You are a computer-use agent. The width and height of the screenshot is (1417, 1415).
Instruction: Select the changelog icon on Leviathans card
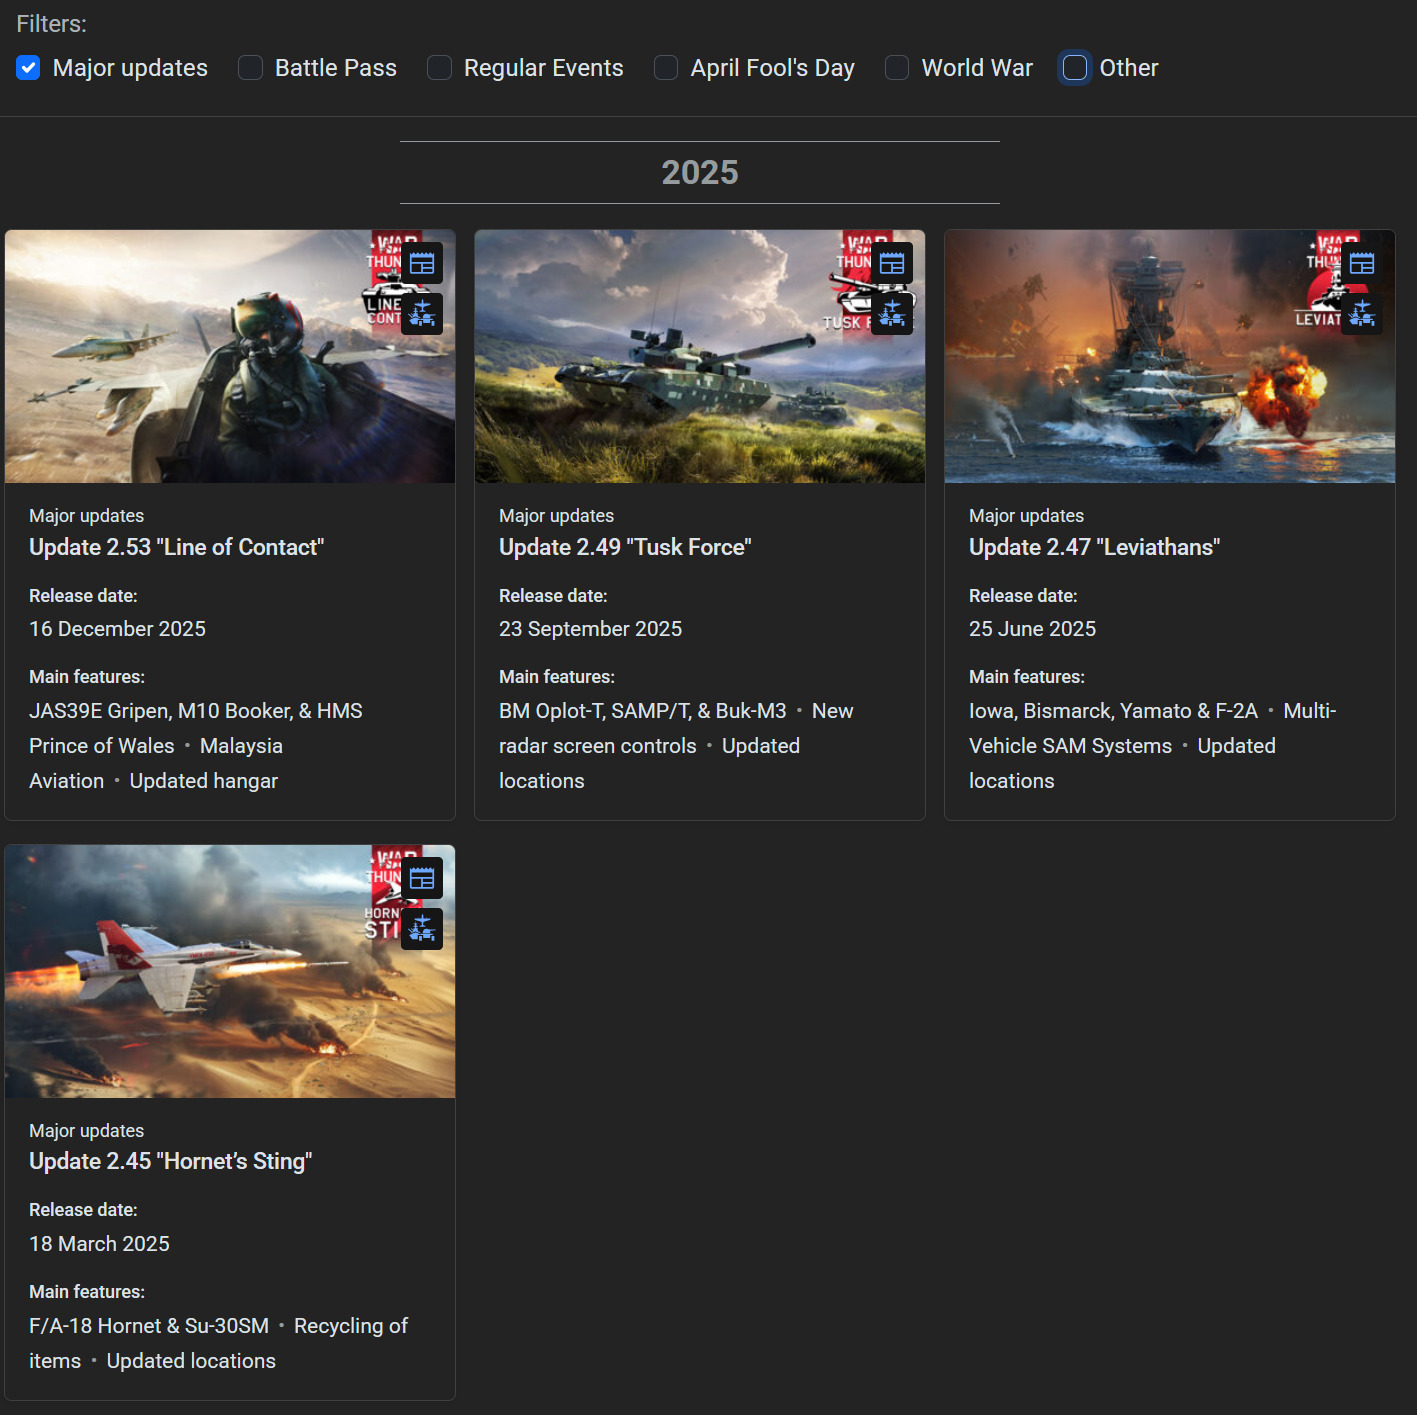tap(1362, 264)
